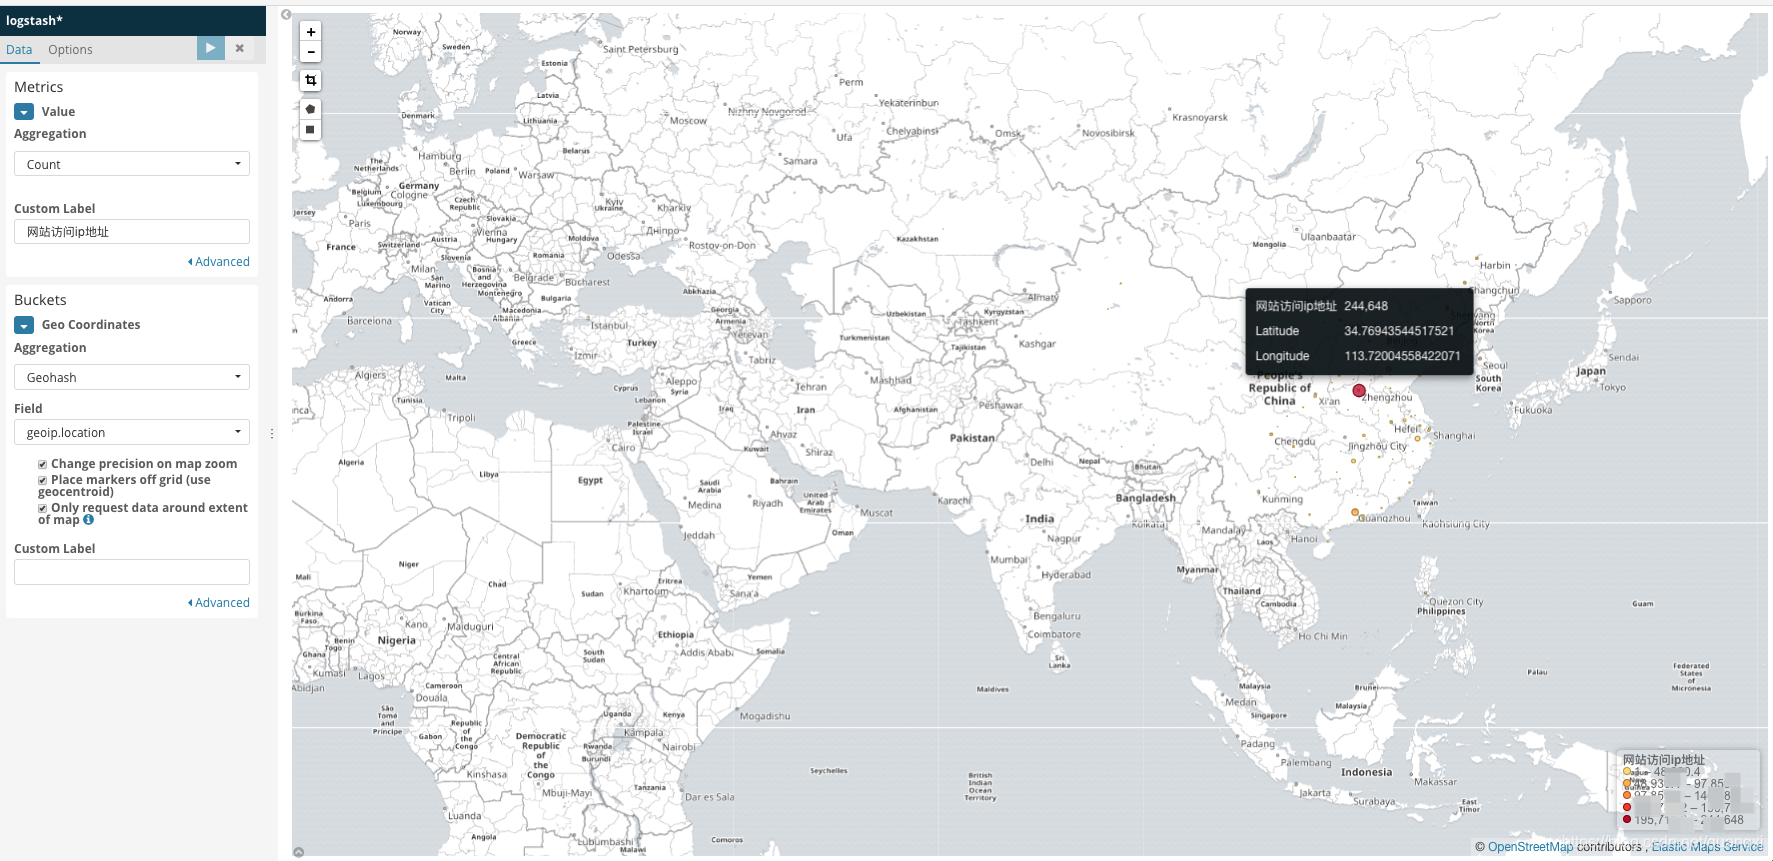Zoom in on the map

(311, 32)
